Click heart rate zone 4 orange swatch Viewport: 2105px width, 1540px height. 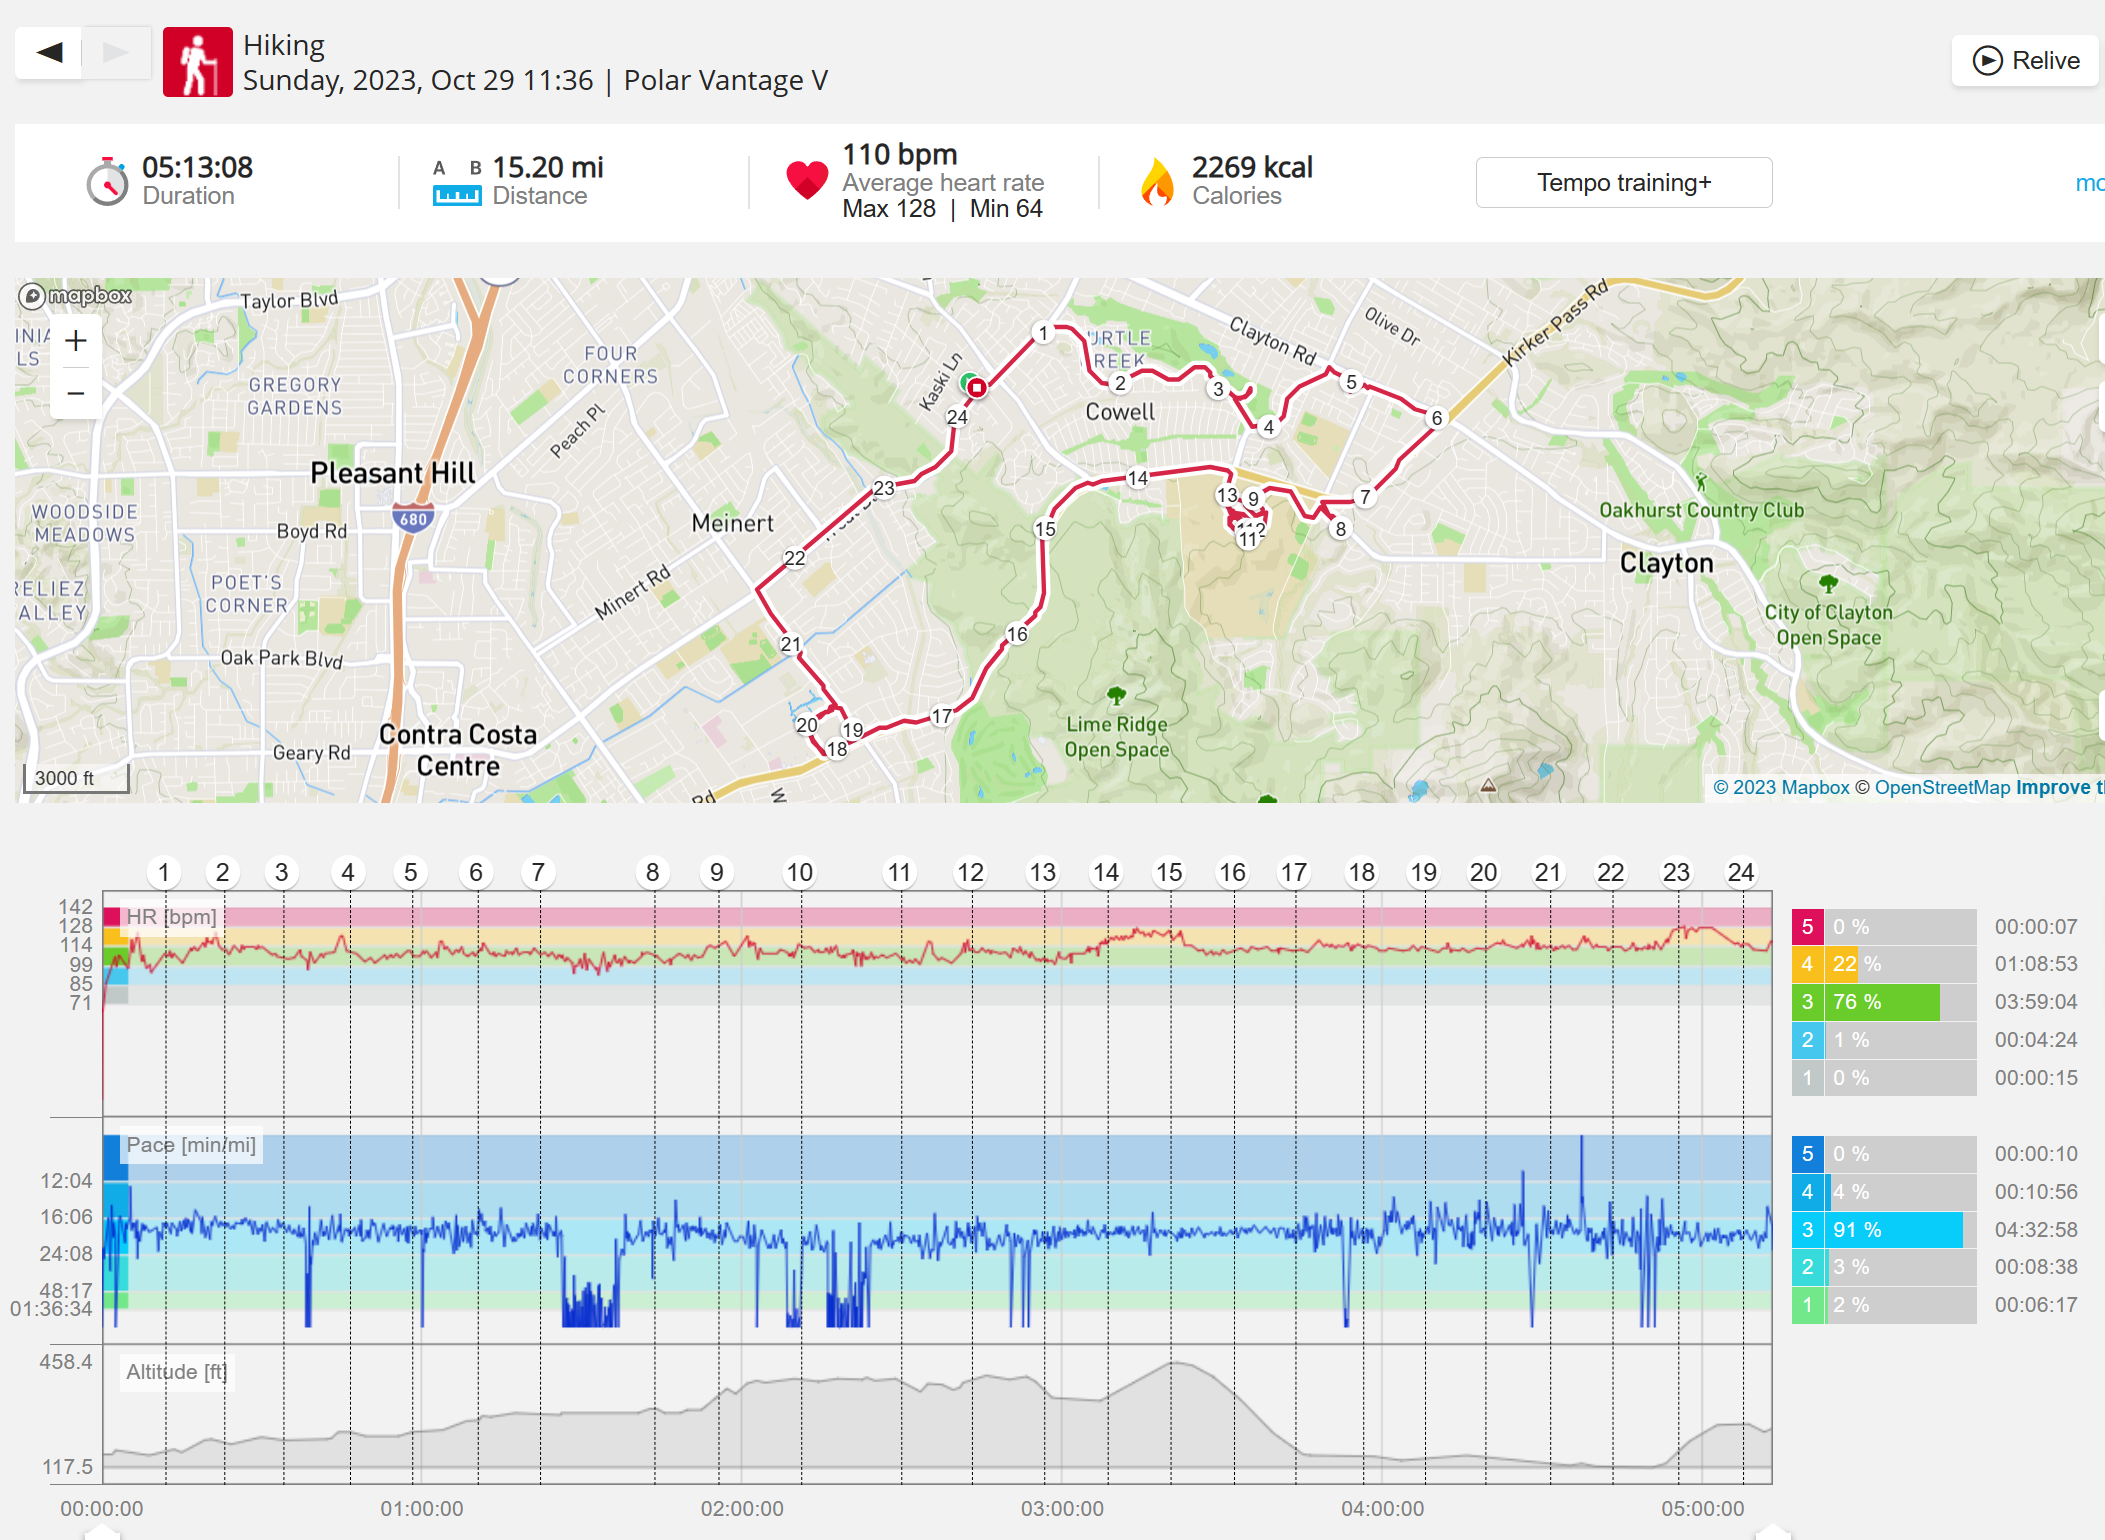pyautogui.click(x=1807, y=964)
